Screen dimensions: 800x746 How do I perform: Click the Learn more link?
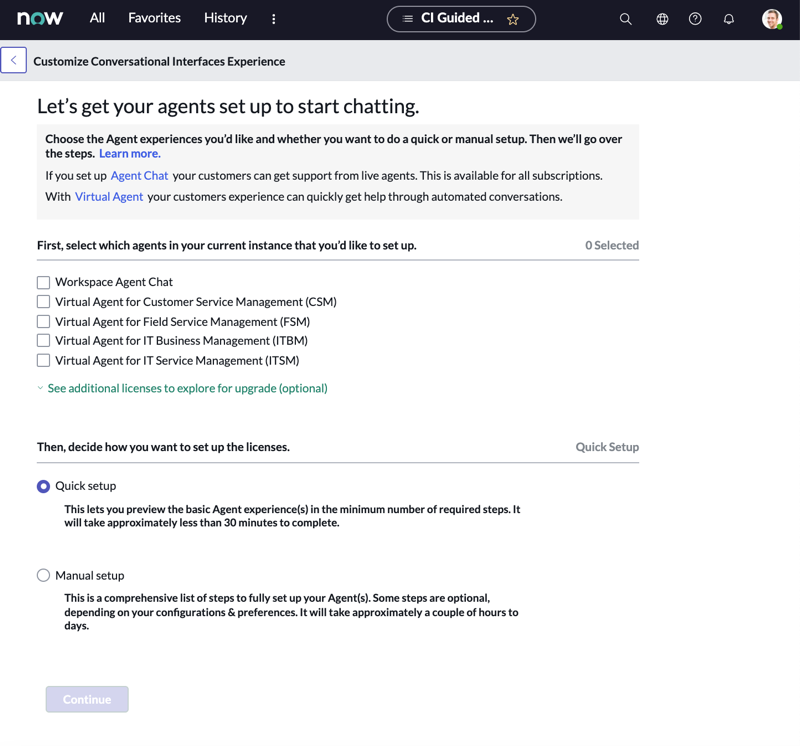pyautogui.click(x=130, y=154)
